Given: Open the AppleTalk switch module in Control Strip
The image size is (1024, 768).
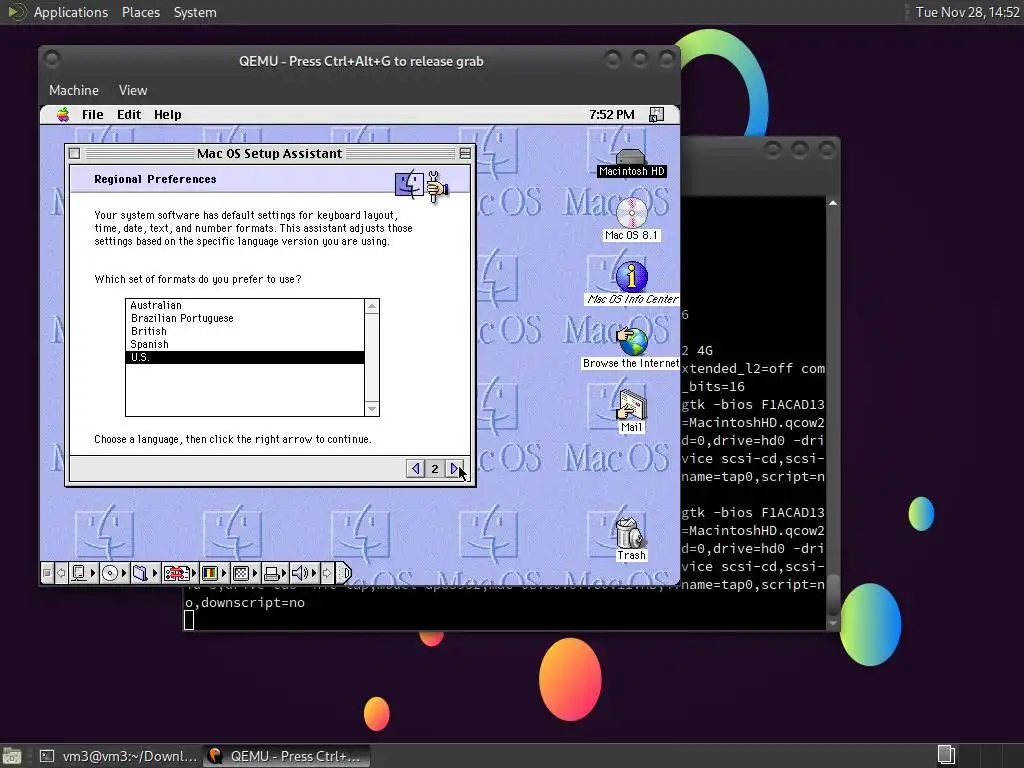Looking at the screenshot, I should point(79,573).
